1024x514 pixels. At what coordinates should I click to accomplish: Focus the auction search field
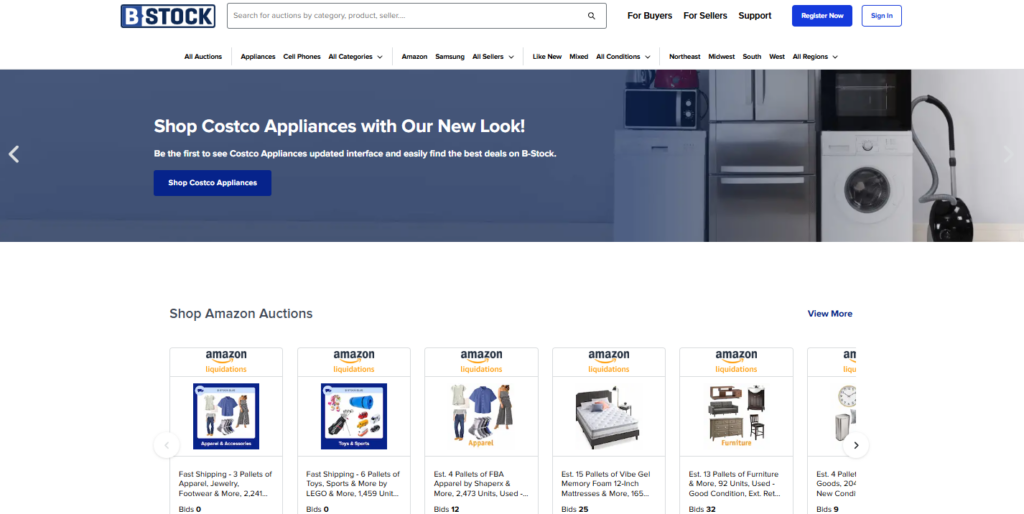(x=417, y=16)
